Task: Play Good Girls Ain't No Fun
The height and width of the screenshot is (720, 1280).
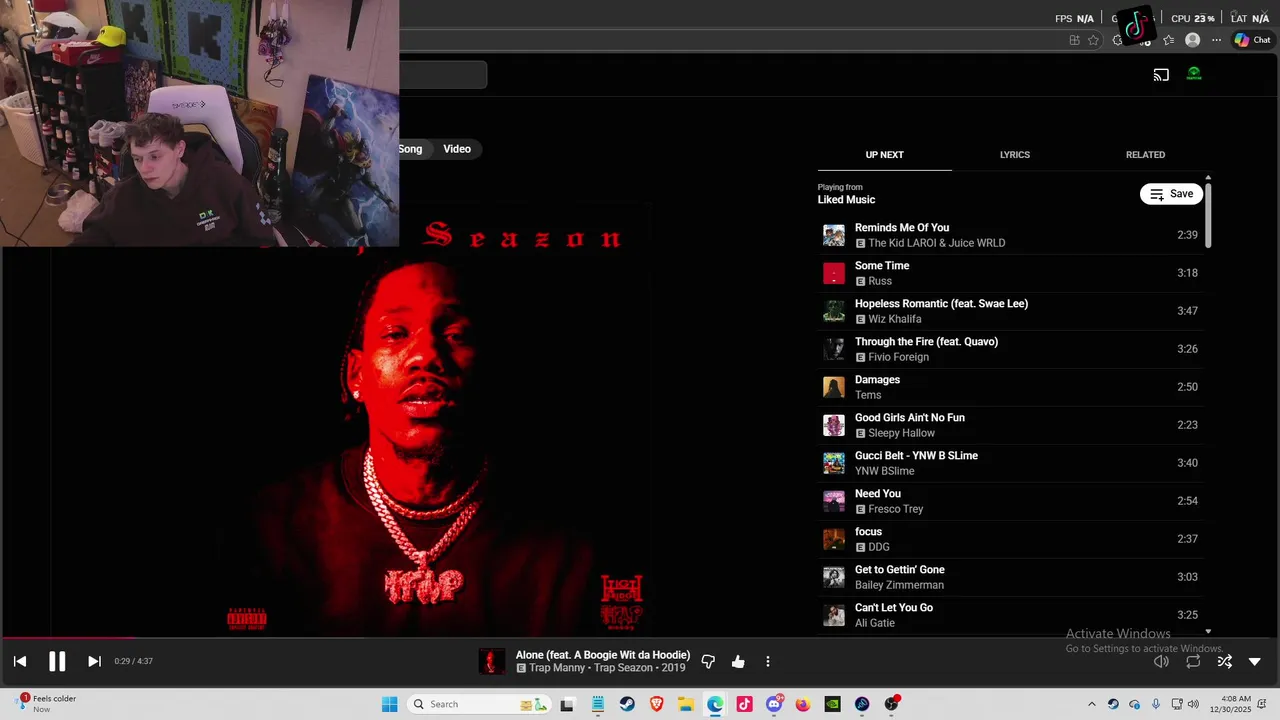Action: click(1010, 425)
